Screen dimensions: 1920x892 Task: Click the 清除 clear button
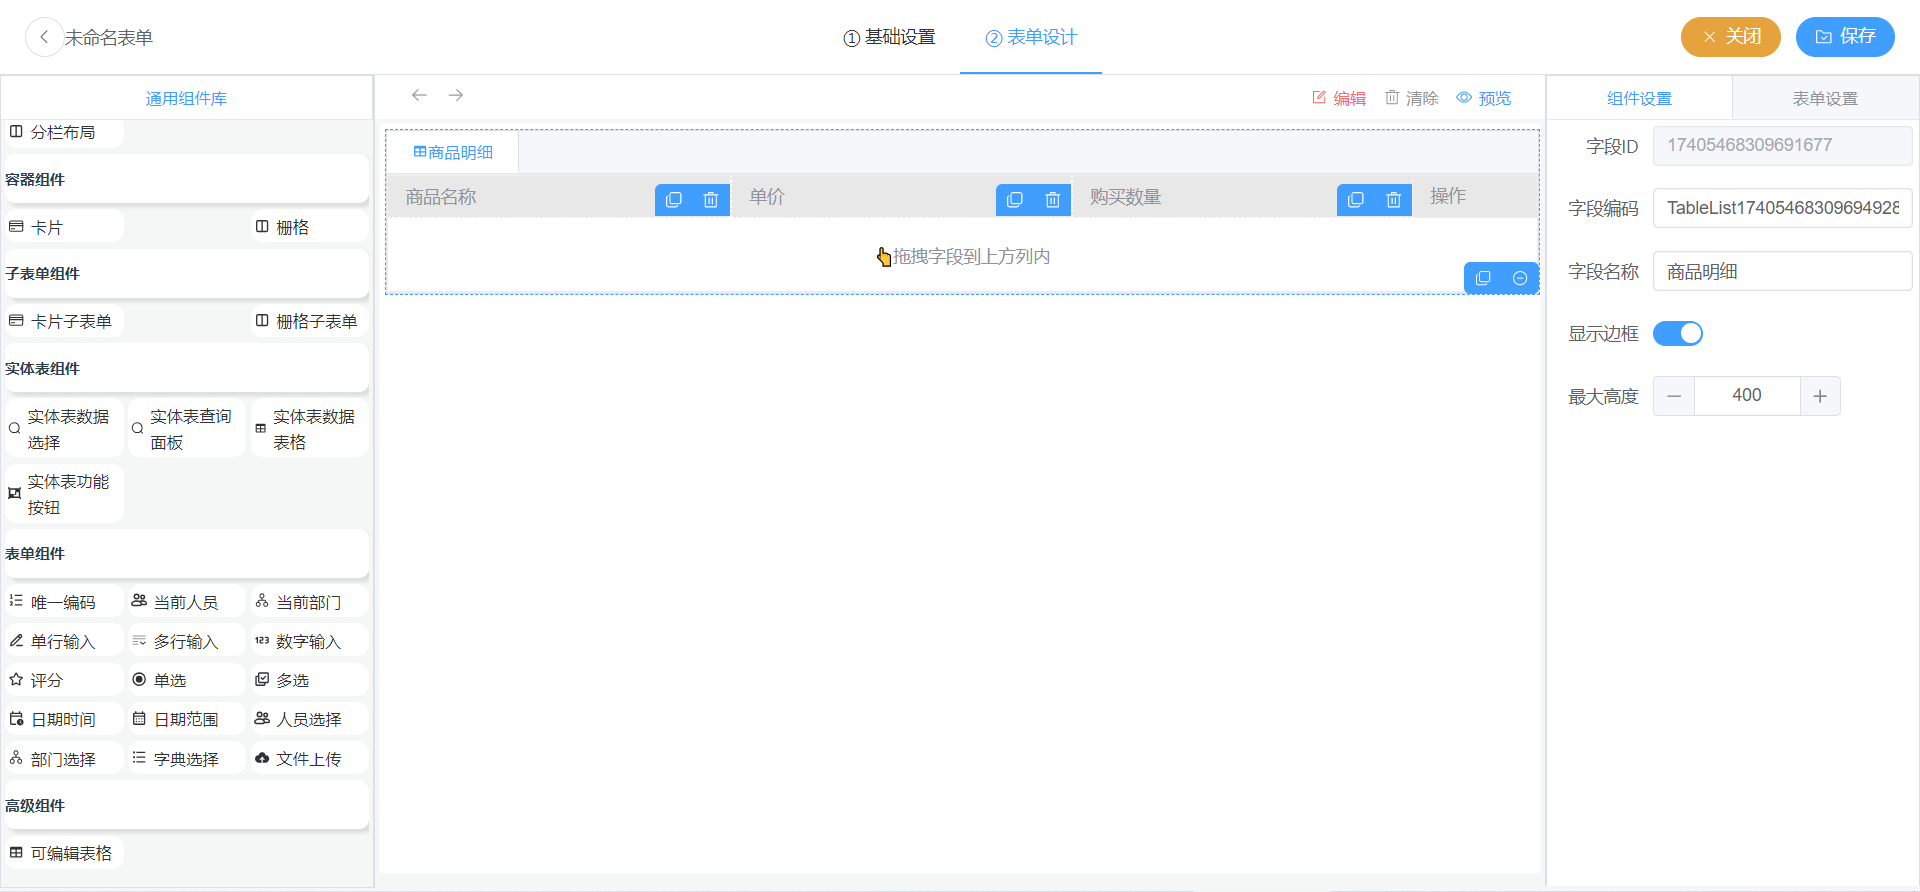coord(1411,98)
